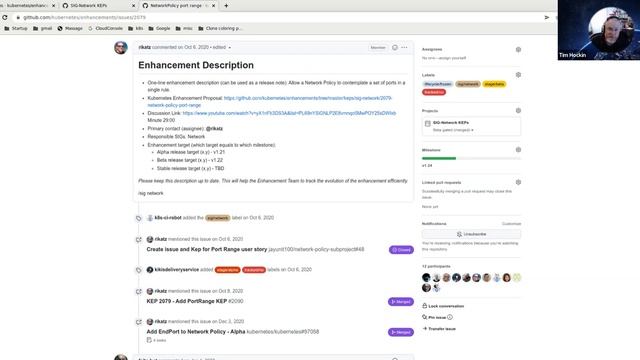Click the Member badge on comment
The height and width of the screenshot is (360, 640).
(x=378, y=48)
